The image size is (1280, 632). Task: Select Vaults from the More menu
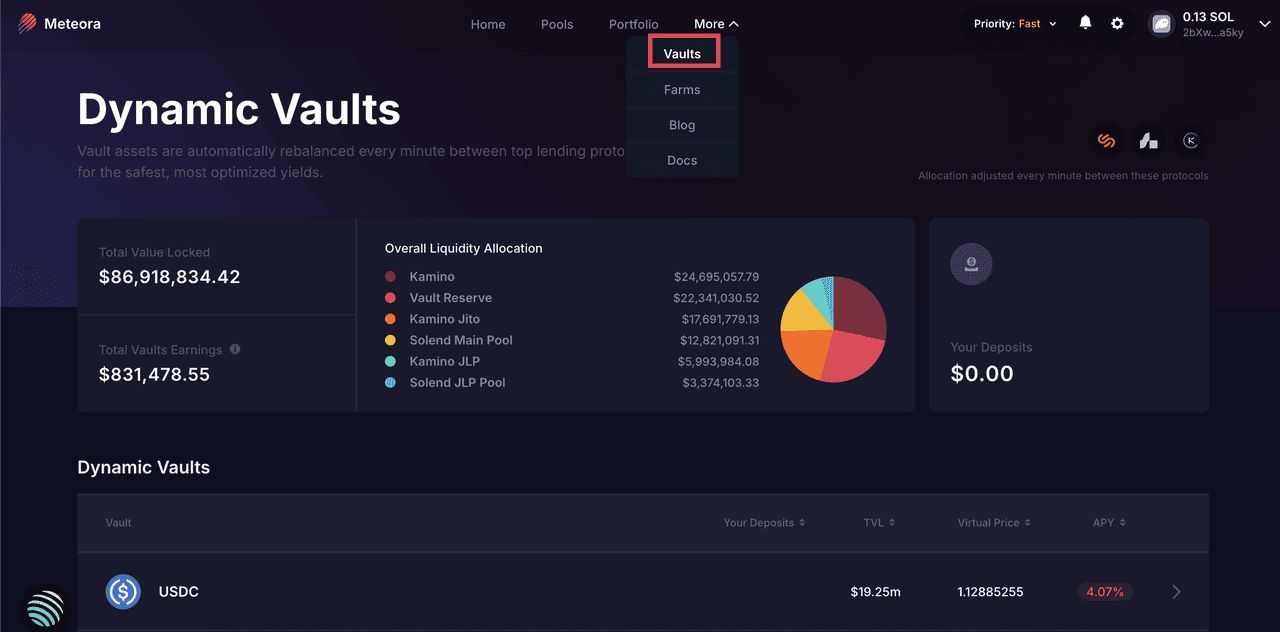(x=682, y=54)
